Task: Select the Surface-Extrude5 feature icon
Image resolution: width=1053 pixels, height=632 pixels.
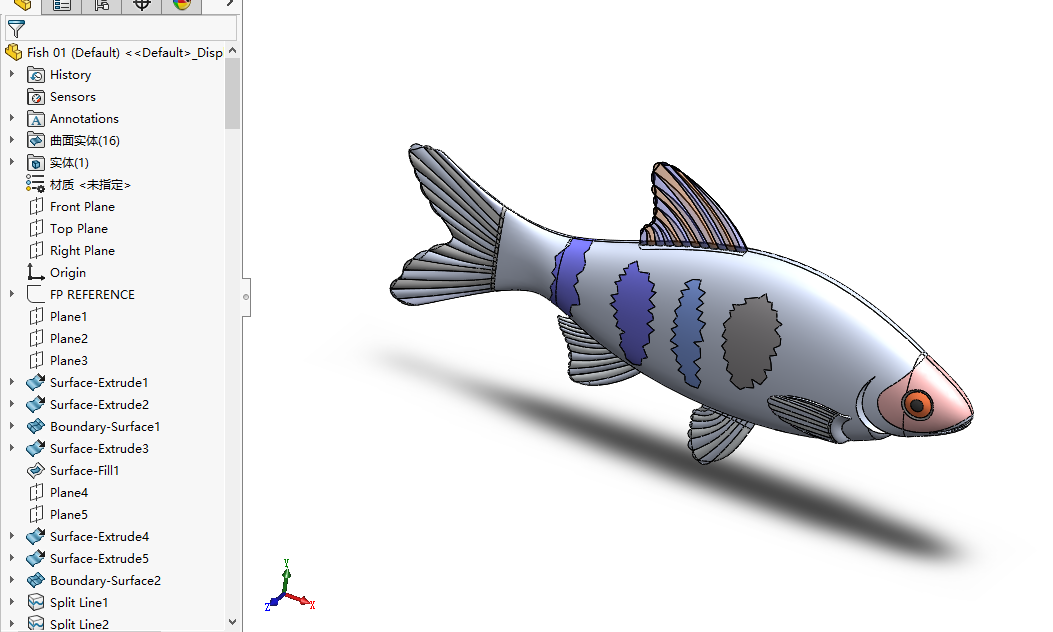Action: pos(36,558)
